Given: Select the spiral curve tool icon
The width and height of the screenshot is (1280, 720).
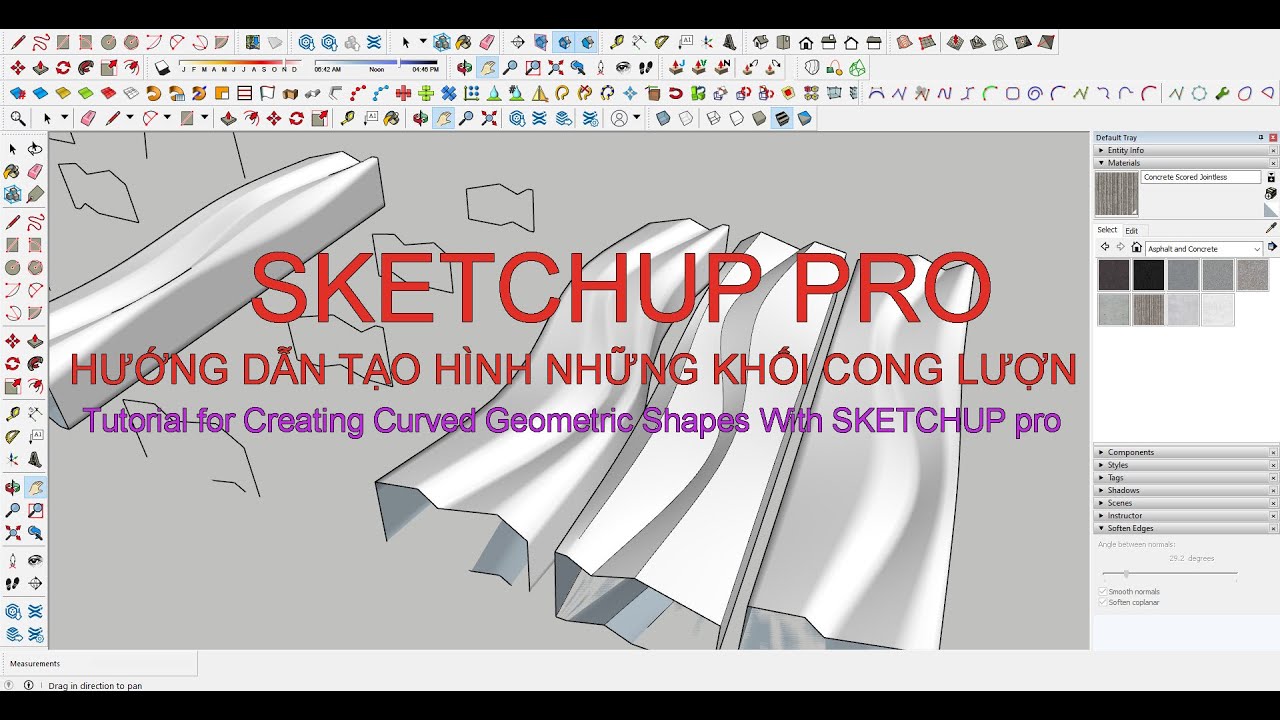Looking at the screenshot, I should point(1034,93).
